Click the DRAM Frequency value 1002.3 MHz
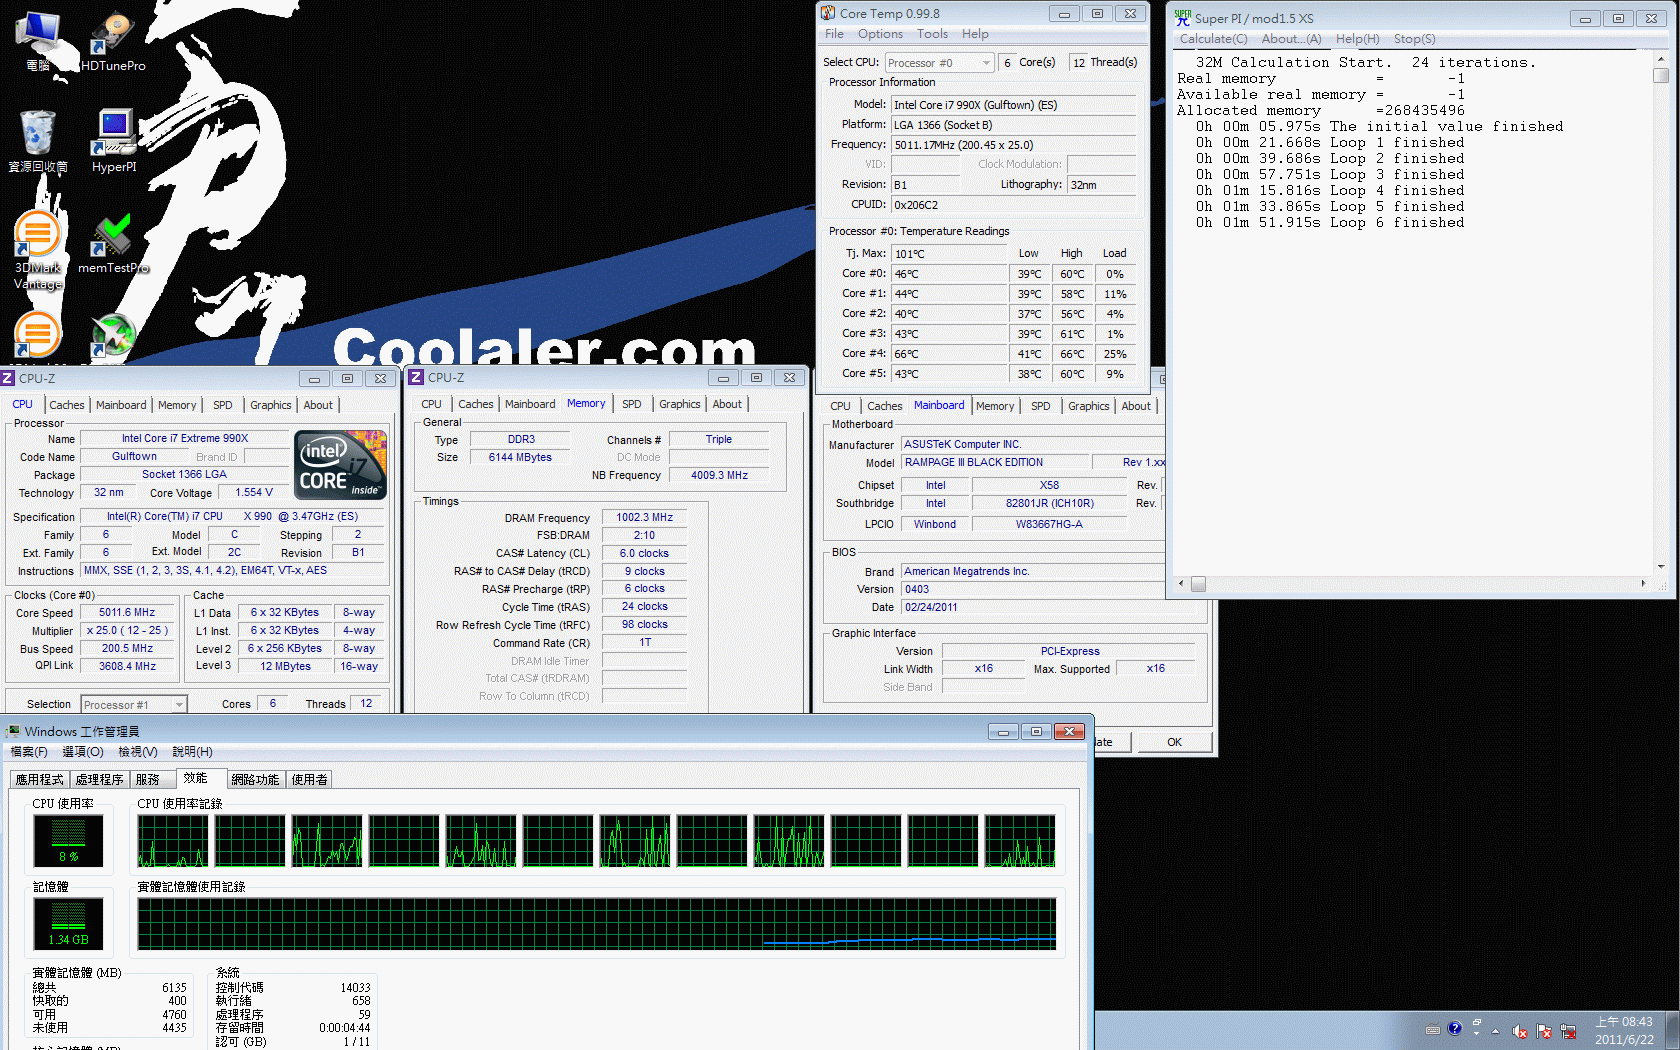This screenshot has height=1050, width=1680. pyautogui.click(x=644, y=517)
